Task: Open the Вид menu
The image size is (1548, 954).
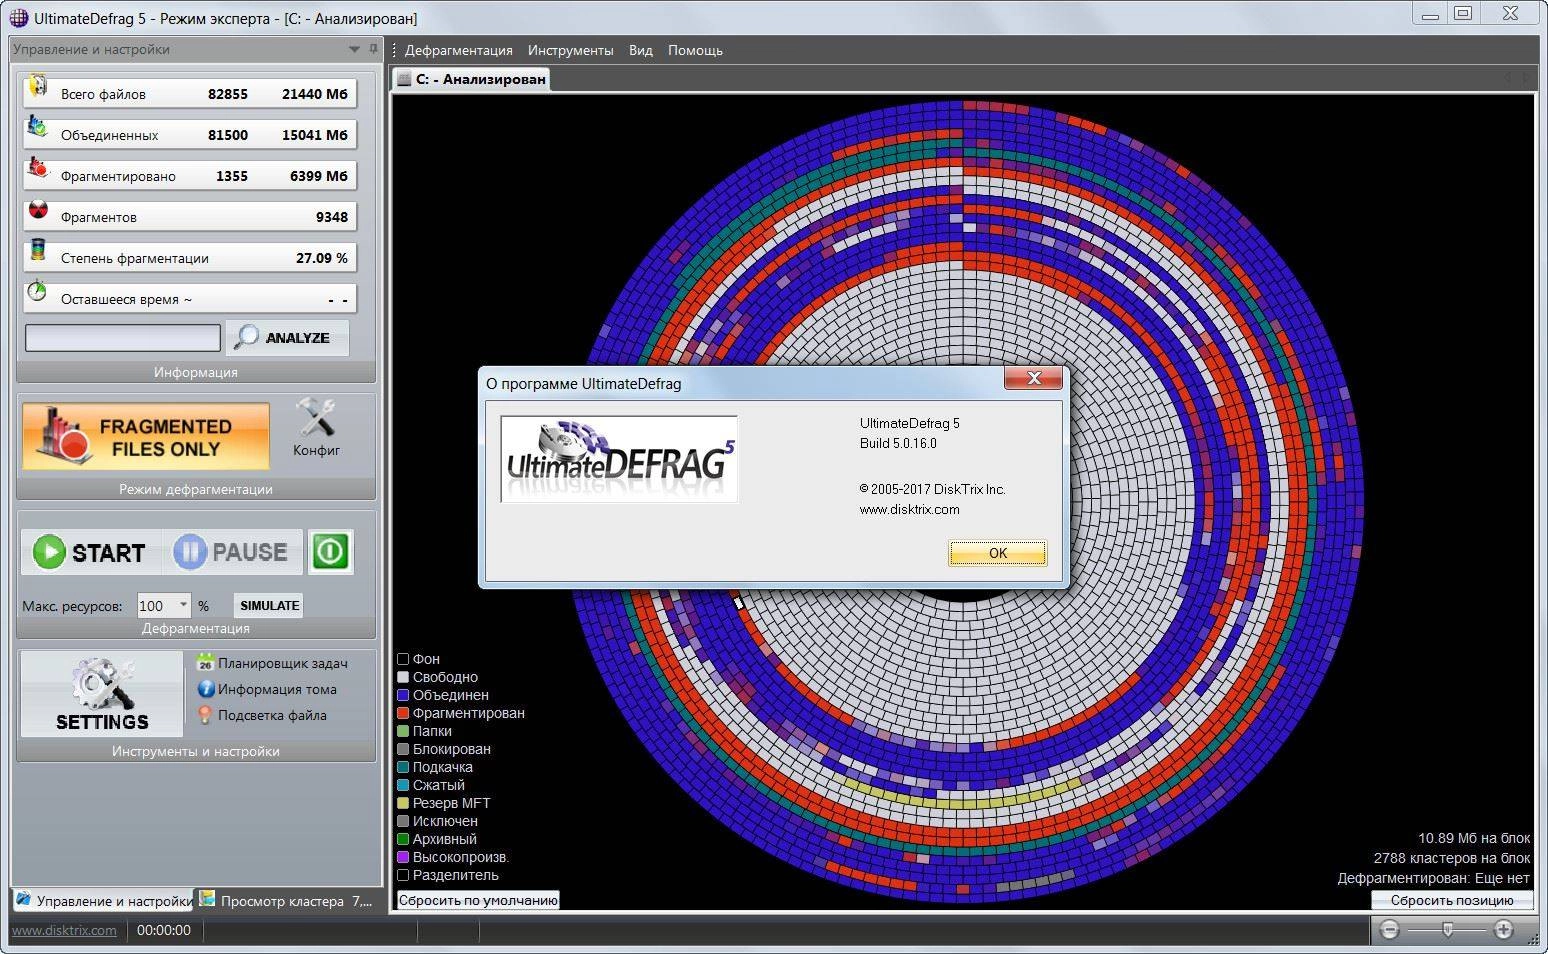Action: point(640,50)
